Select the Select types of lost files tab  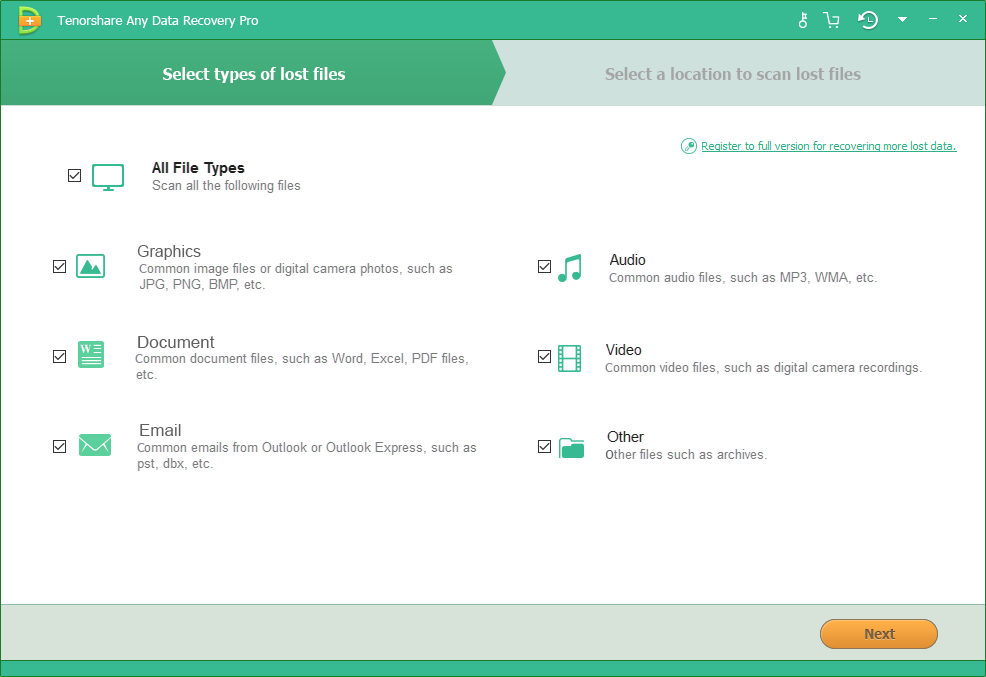pyautogui.click(x=253, y=73)
